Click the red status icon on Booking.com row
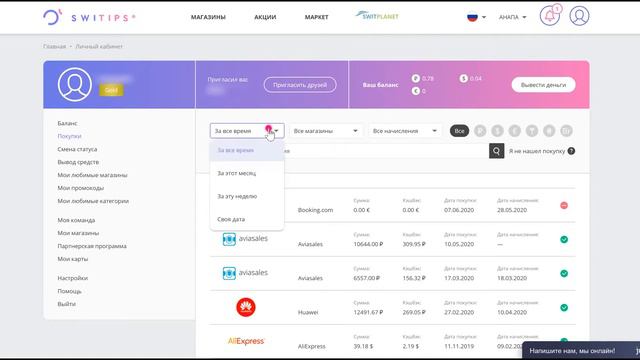640x360 pixels. coord(564,205)
